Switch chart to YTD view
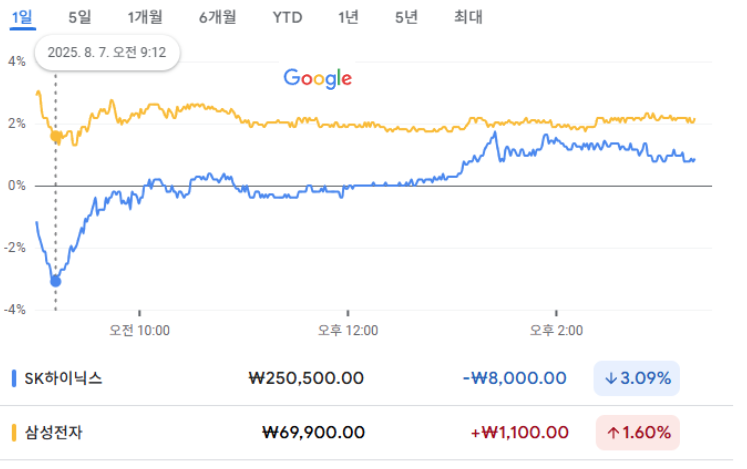The width and height of the screenshot is (747, 469). click(287, 18)
